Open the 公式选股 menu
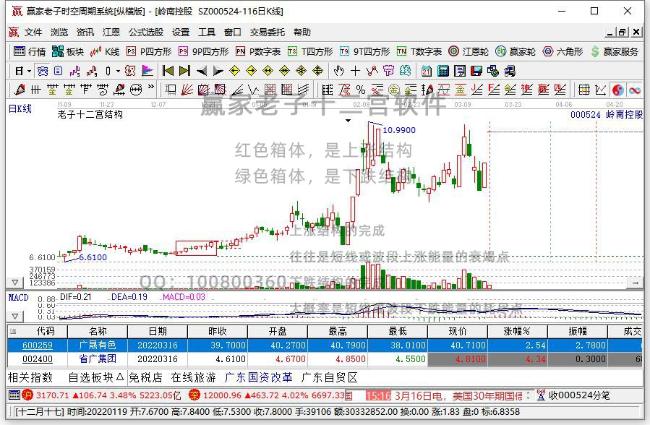 tap(146, 32)
